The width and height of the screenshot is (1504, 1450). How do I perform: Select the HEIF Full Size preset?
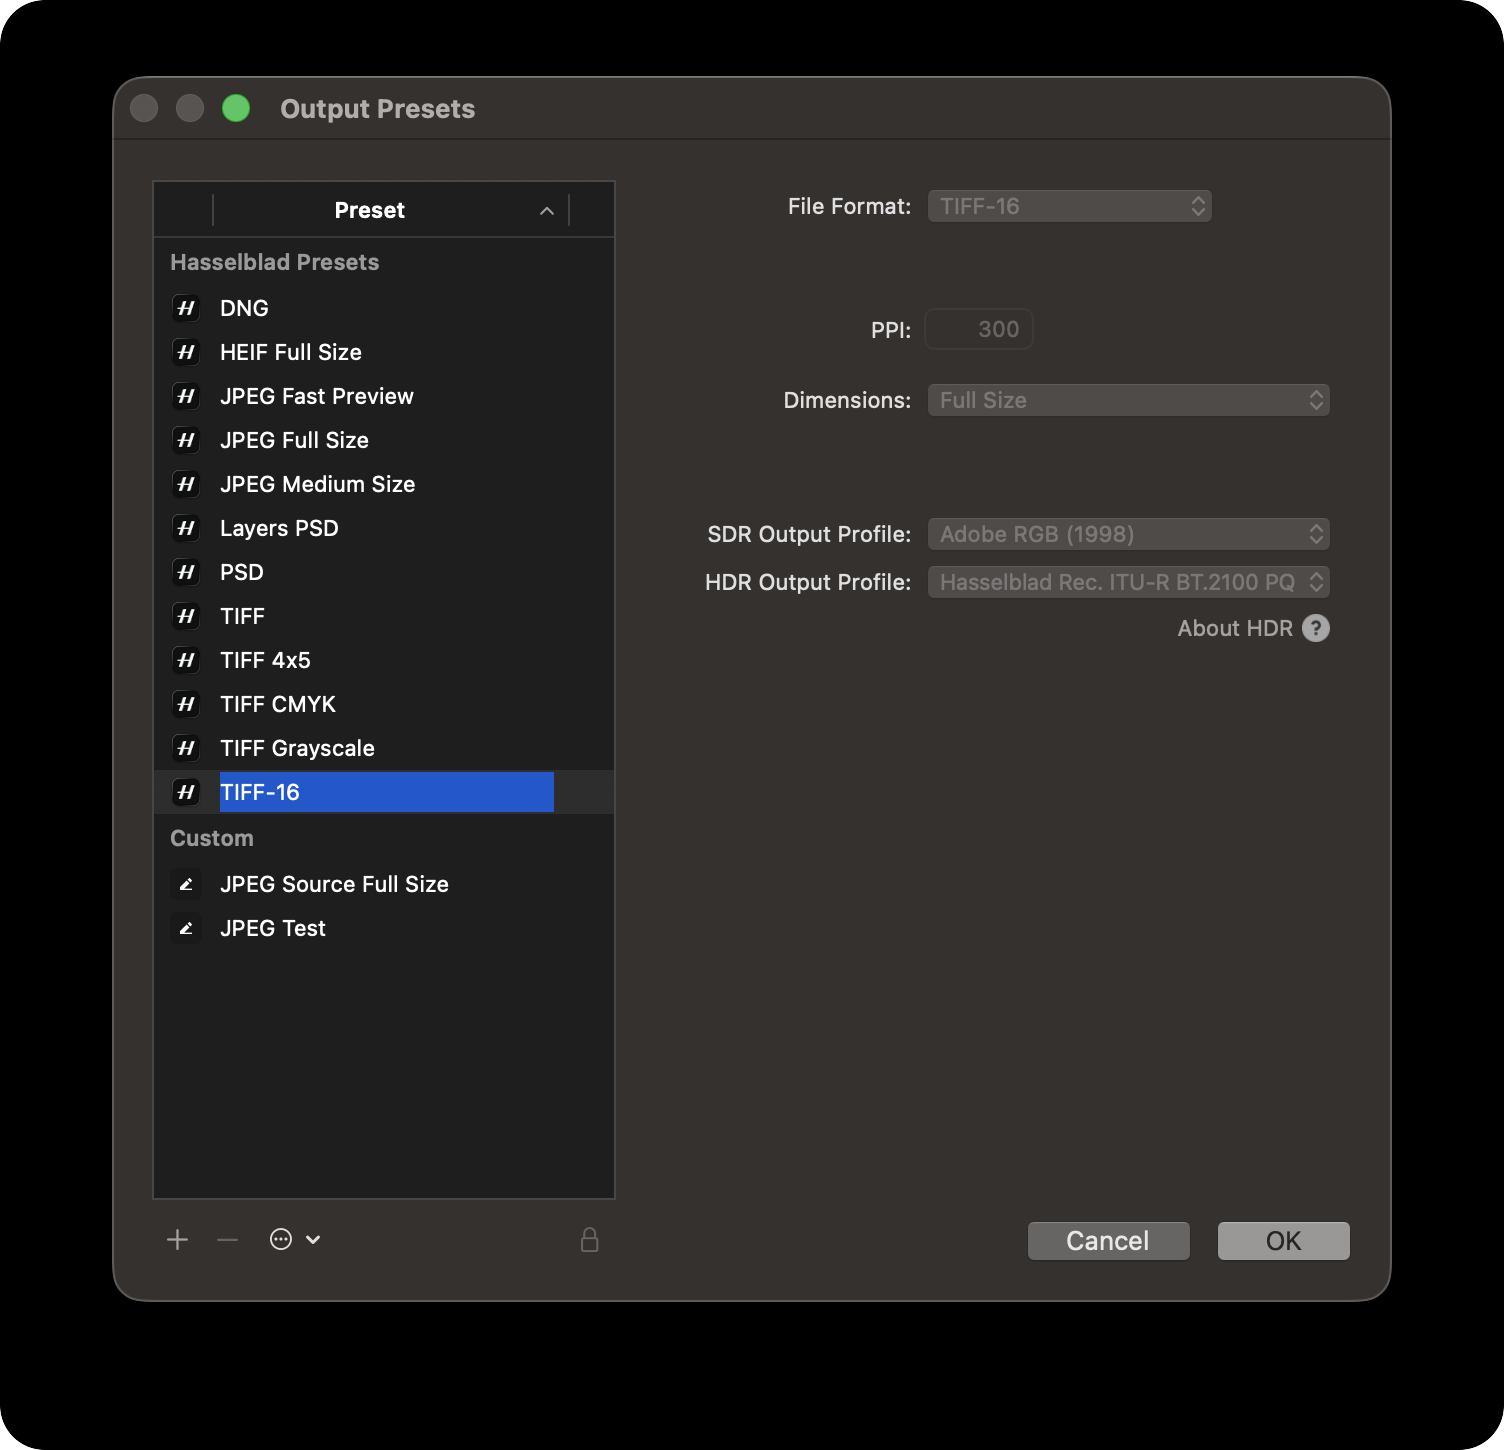point(384,352)
